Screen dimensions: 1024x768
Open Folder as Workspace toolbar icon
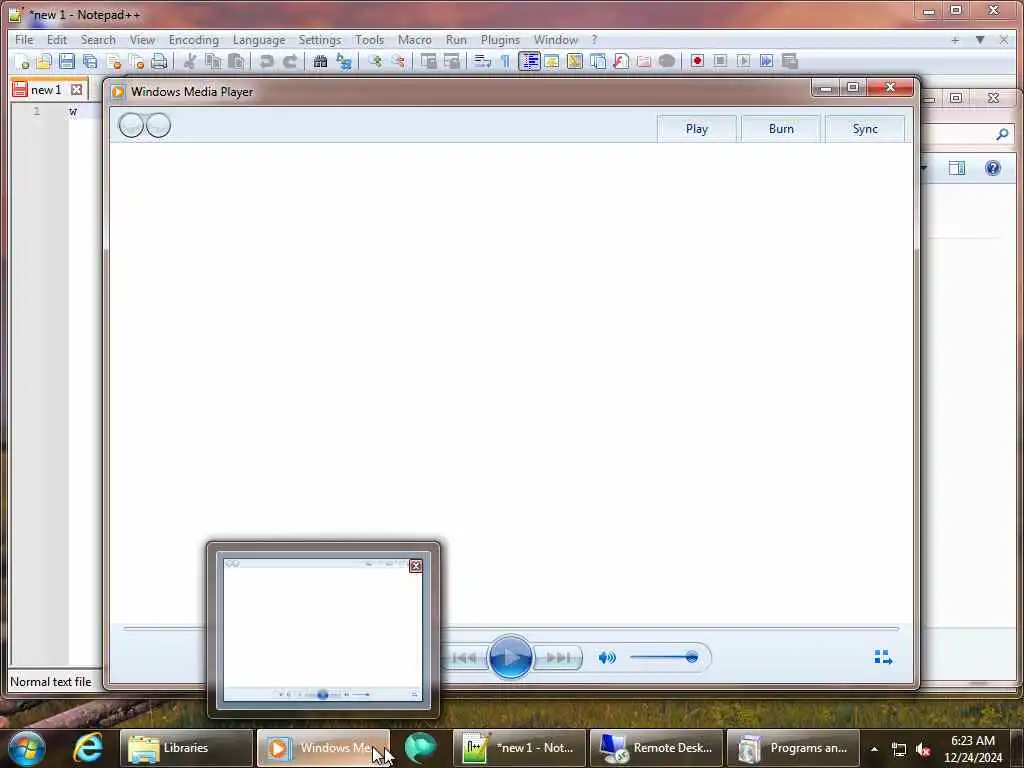pos(644,61)
